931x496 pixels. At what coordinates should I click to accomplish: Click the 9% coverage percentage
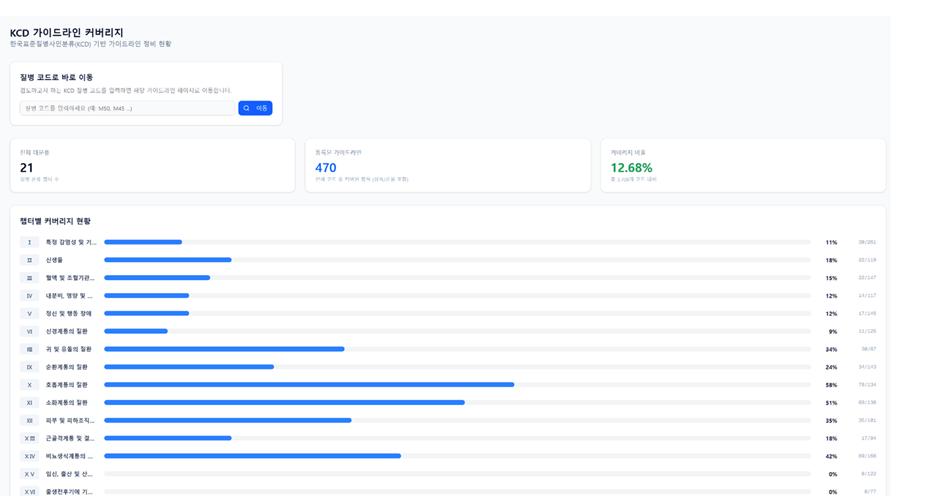833,331
